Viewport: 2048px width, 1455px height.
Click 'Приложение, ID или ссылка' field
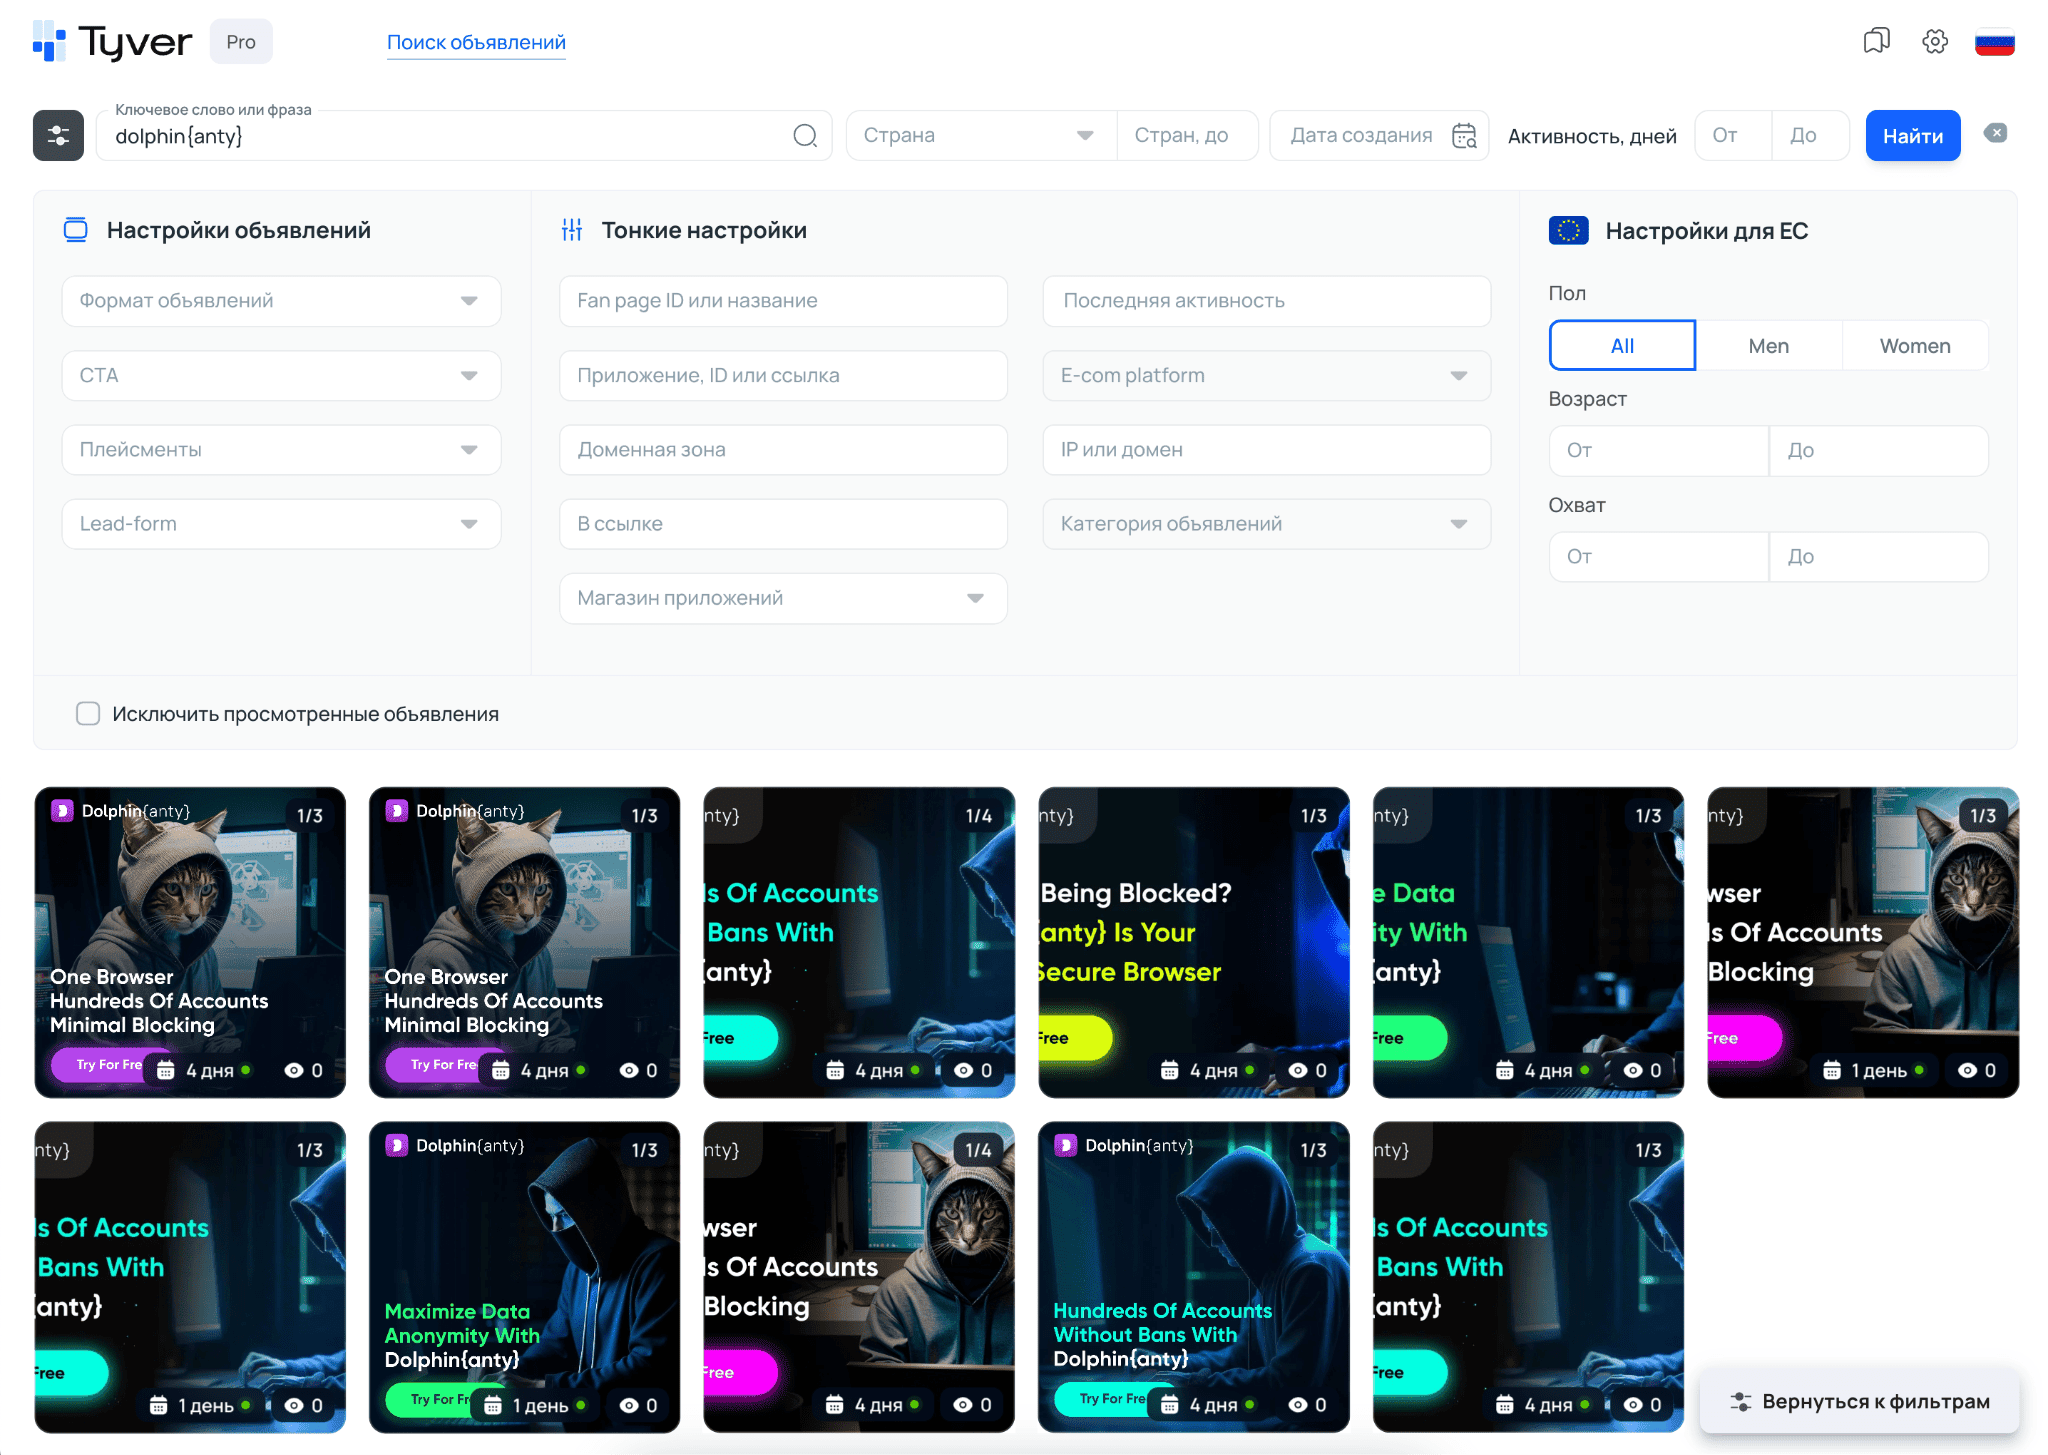click(783, 375)
